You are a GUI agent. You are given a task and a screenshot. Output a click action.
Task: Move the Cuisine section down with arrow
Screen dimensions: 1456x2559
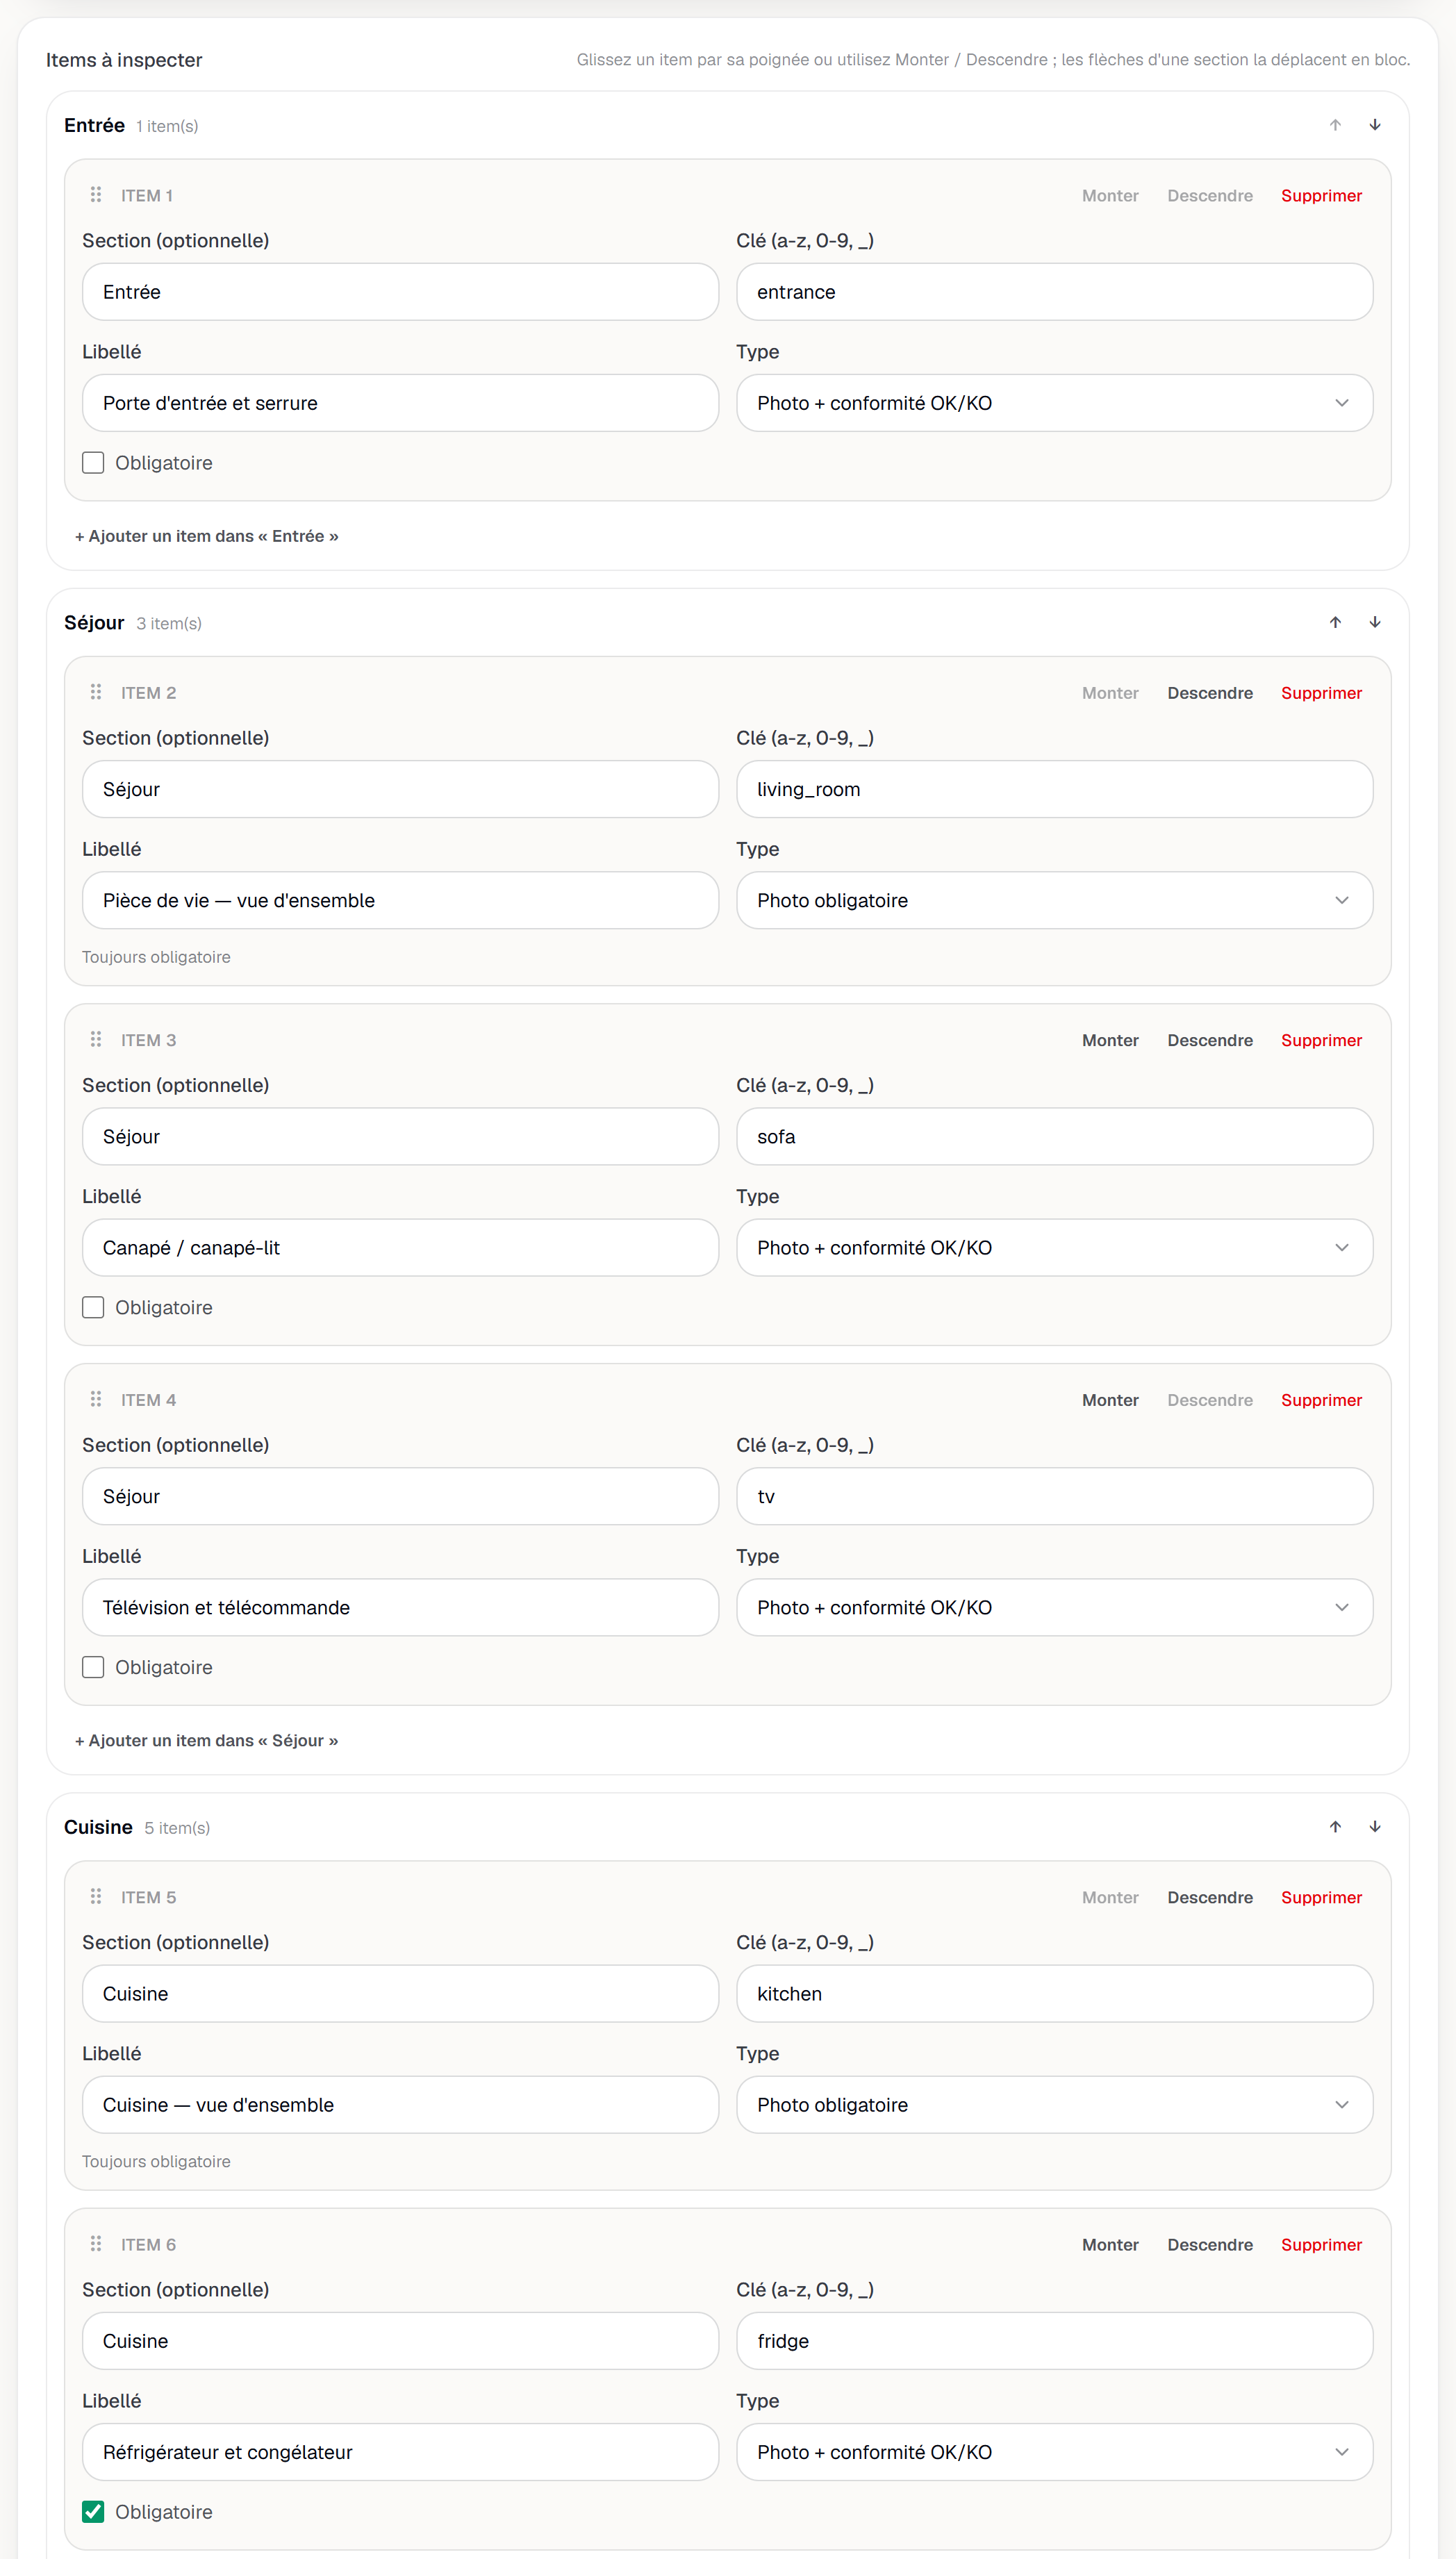click(x=1375, y=1826)
